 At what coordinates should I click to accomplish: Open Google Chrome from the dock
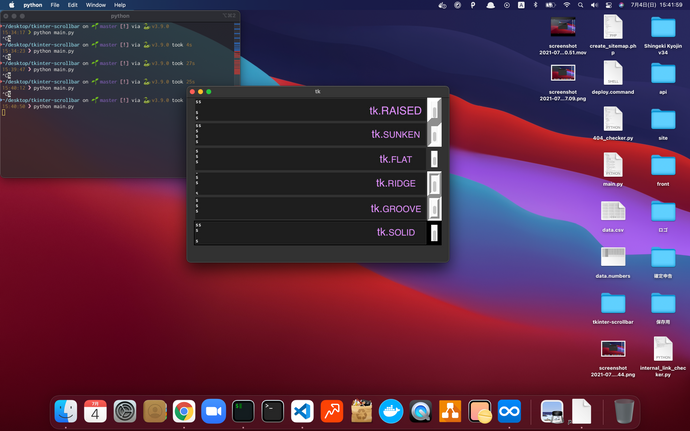(x=183, y=410)
